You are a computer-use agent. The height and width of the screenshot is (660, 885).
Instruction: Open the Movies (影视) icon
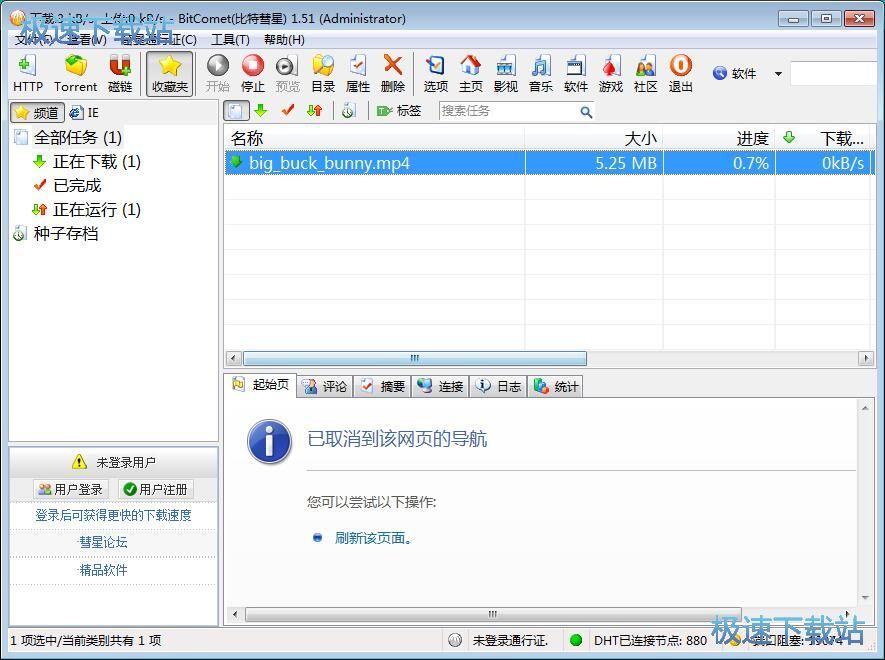(x=506, y=73)
